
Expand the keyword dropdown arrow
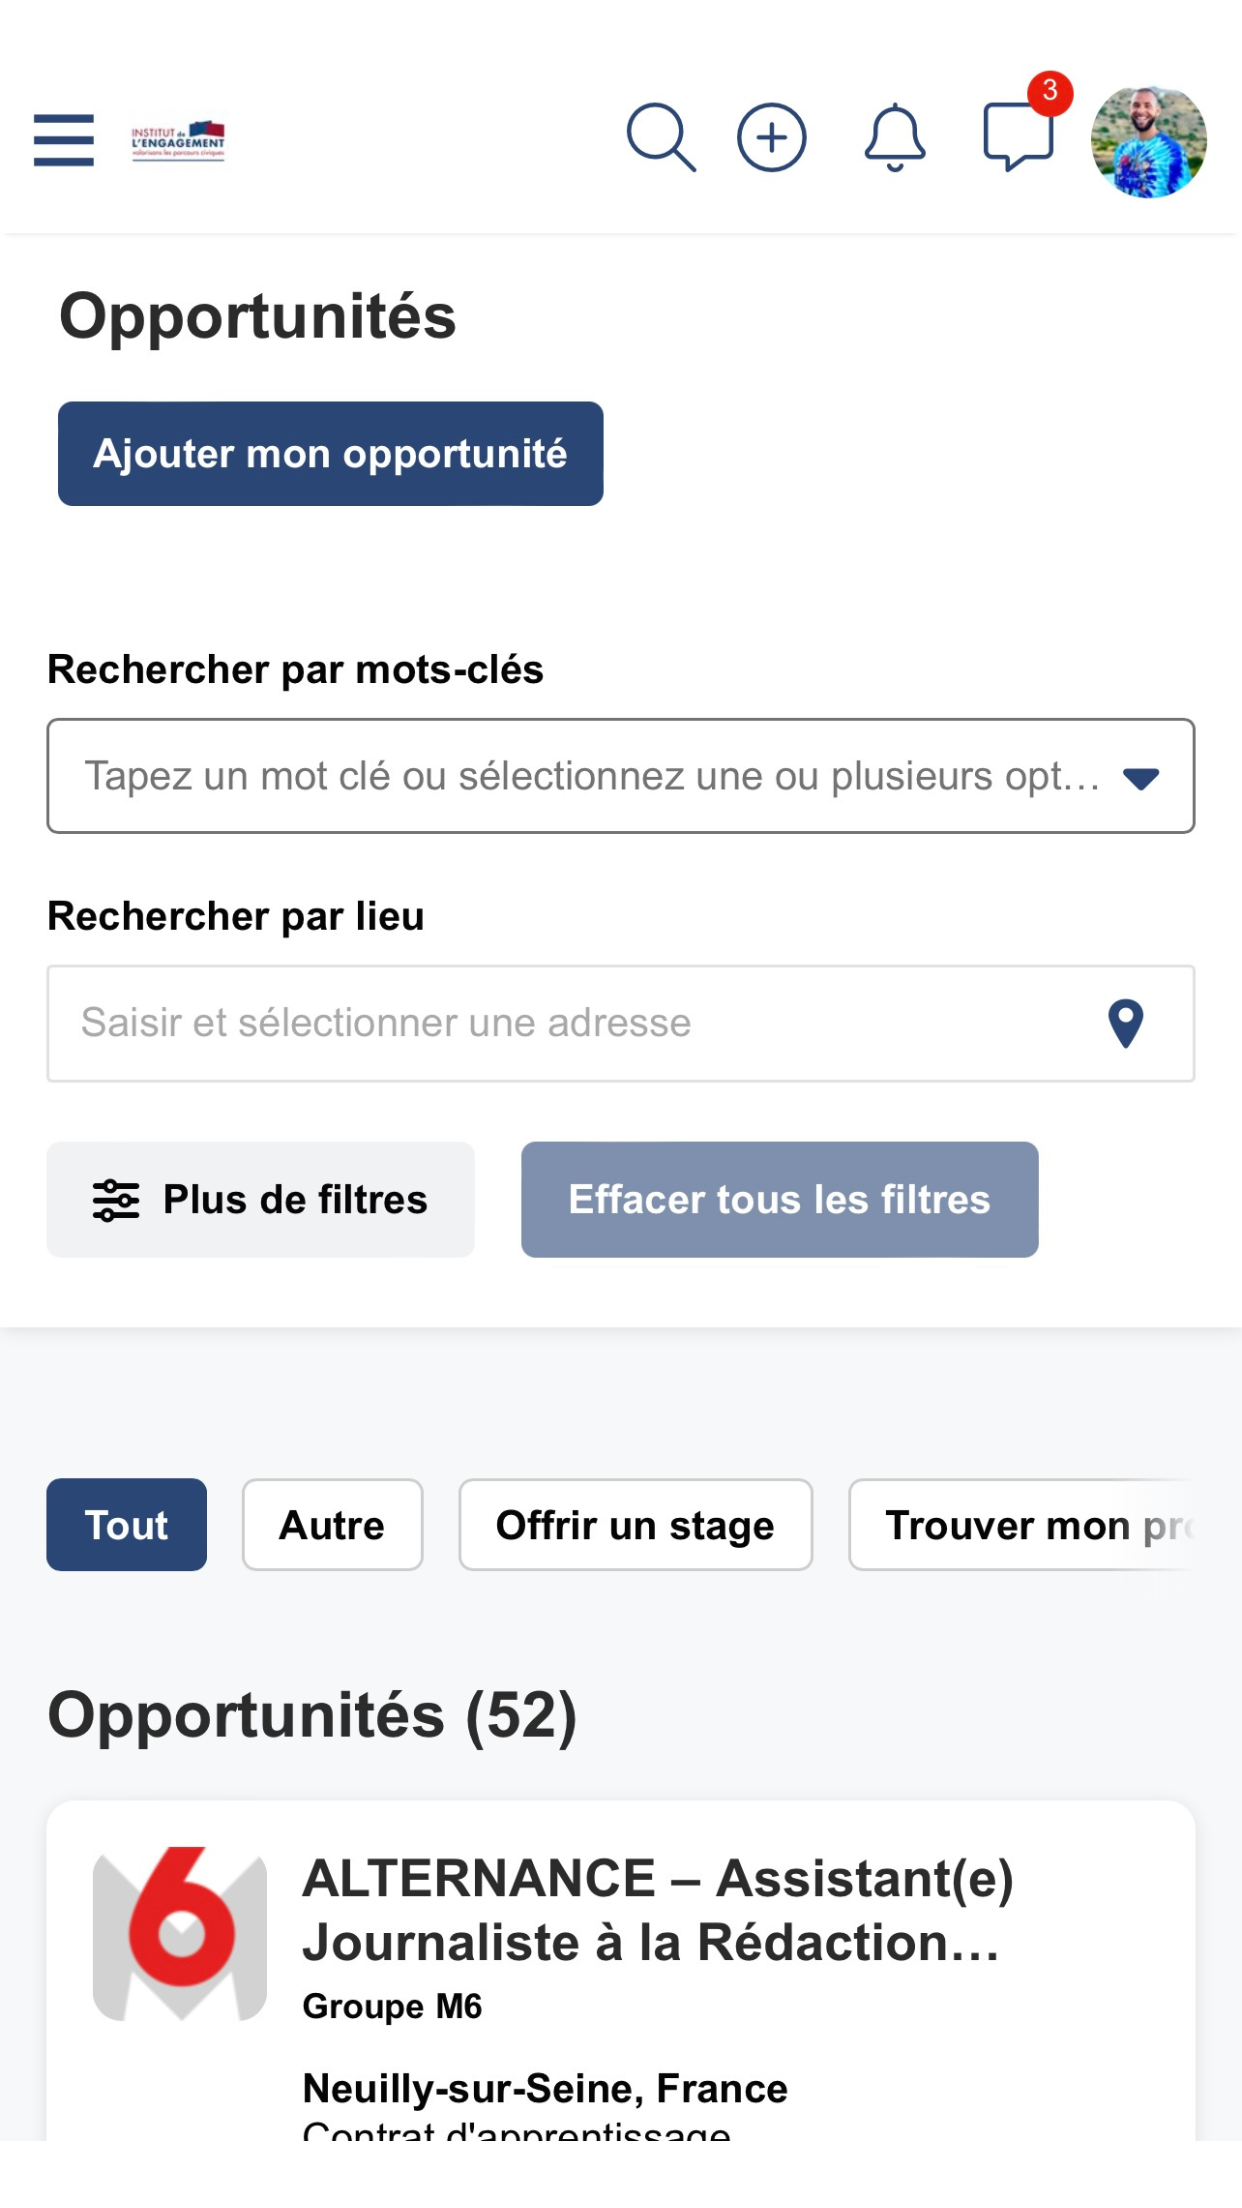tap(1140, 778)
